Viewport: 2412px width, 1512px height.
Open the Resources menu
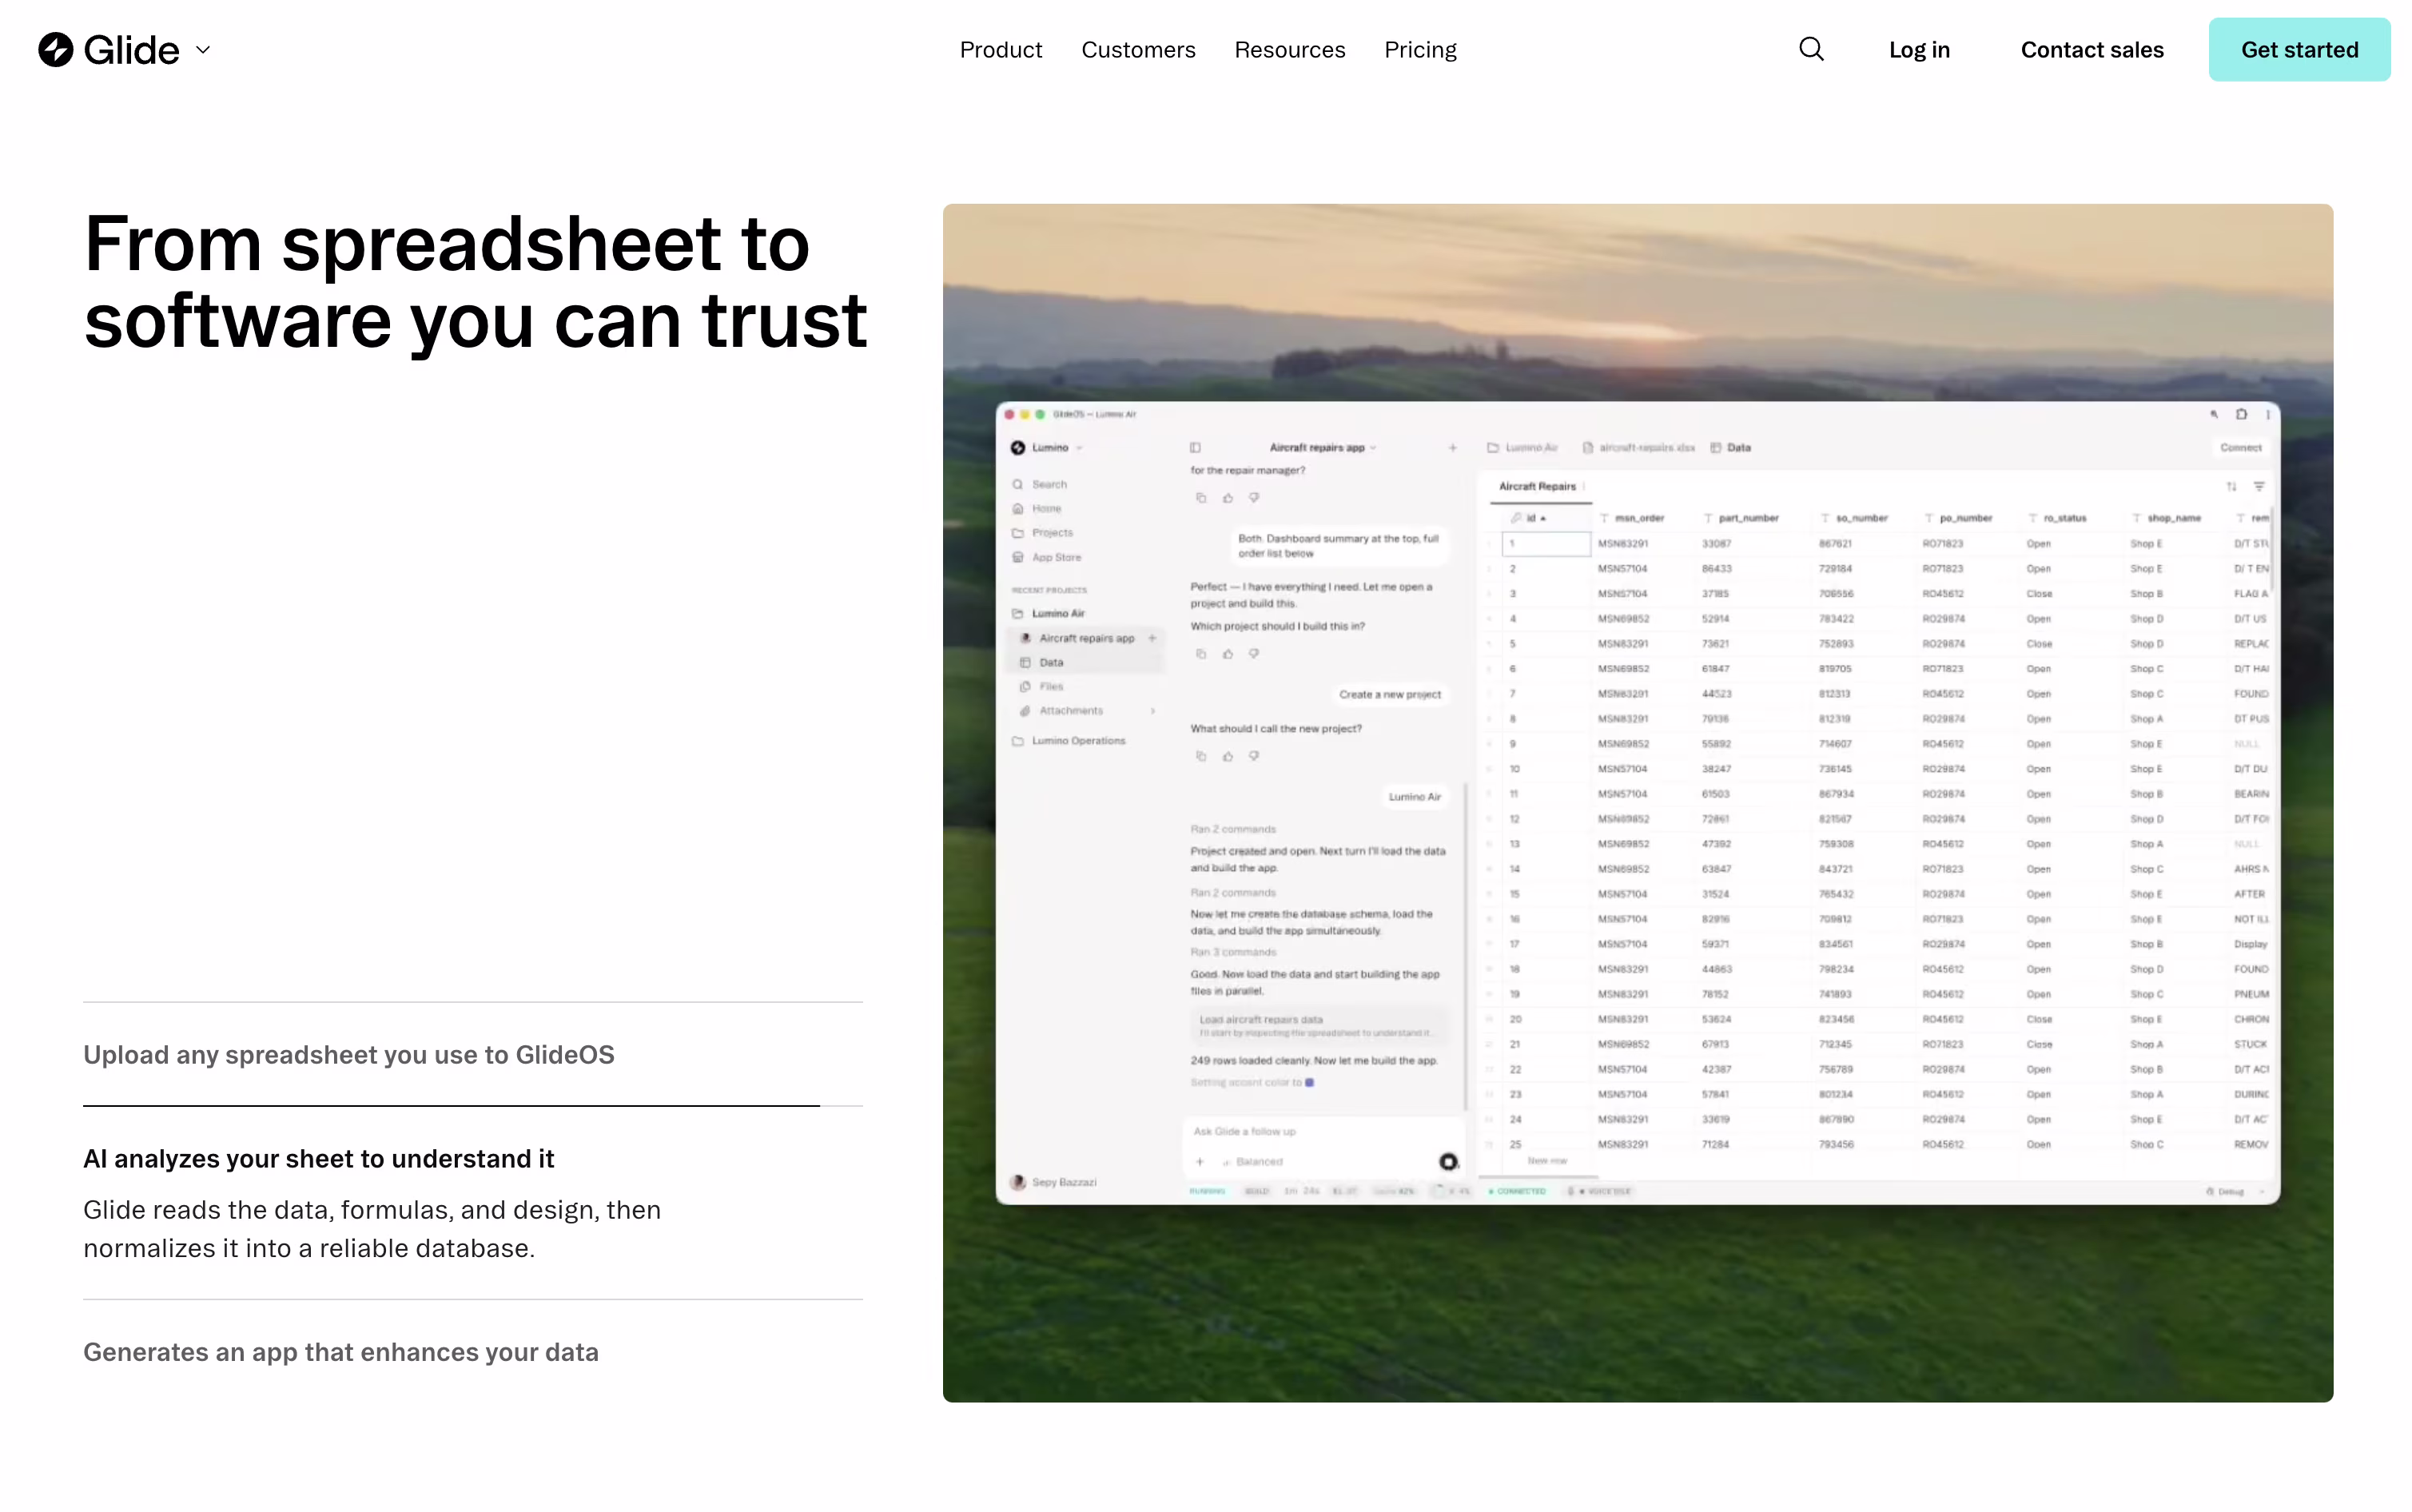coord(1289,50)
